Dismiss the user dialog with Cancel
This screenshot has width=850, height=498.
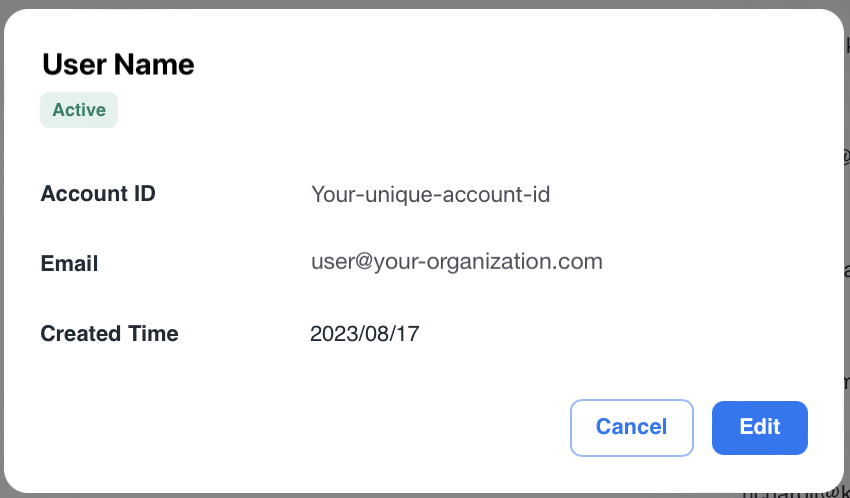coord(631,427)
